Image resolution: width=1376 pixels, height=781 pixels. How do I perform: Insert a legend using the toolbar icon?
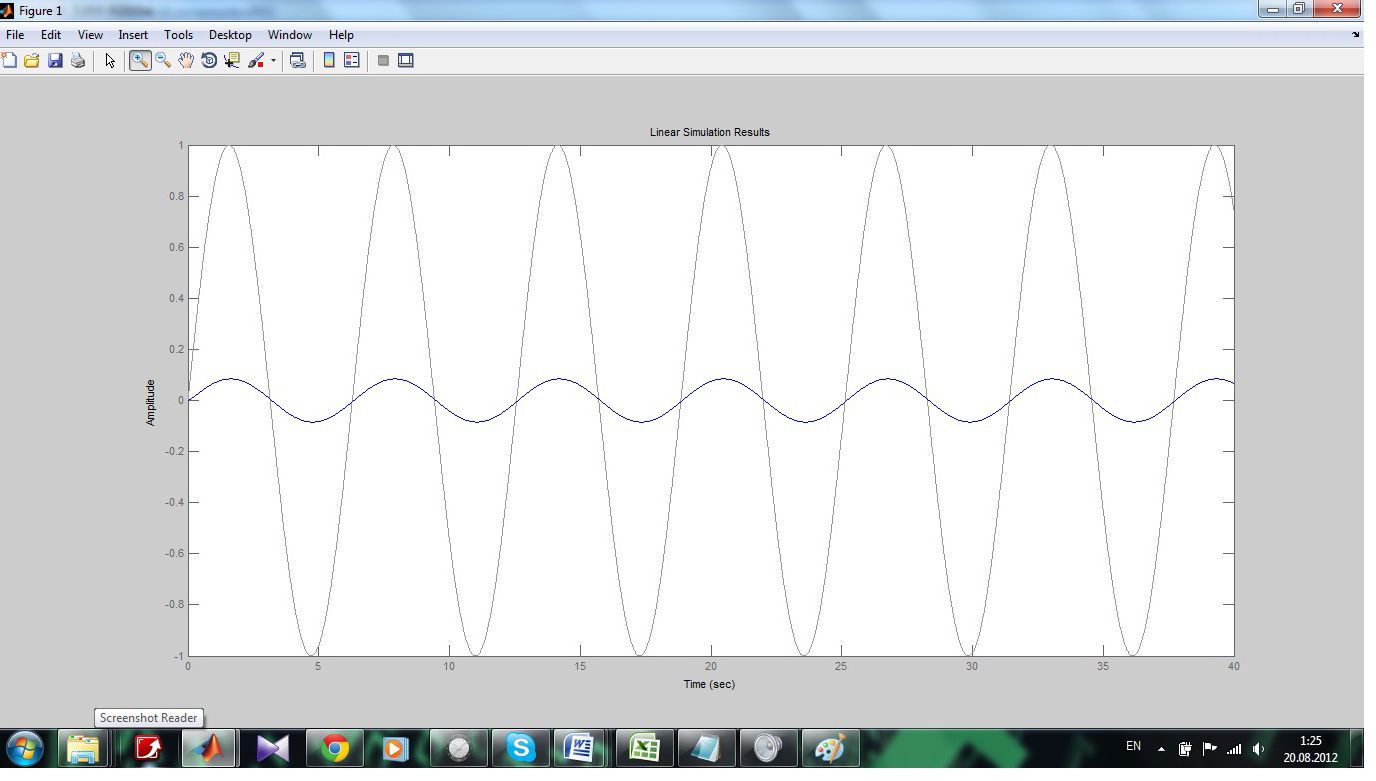(x=352, y=61)
